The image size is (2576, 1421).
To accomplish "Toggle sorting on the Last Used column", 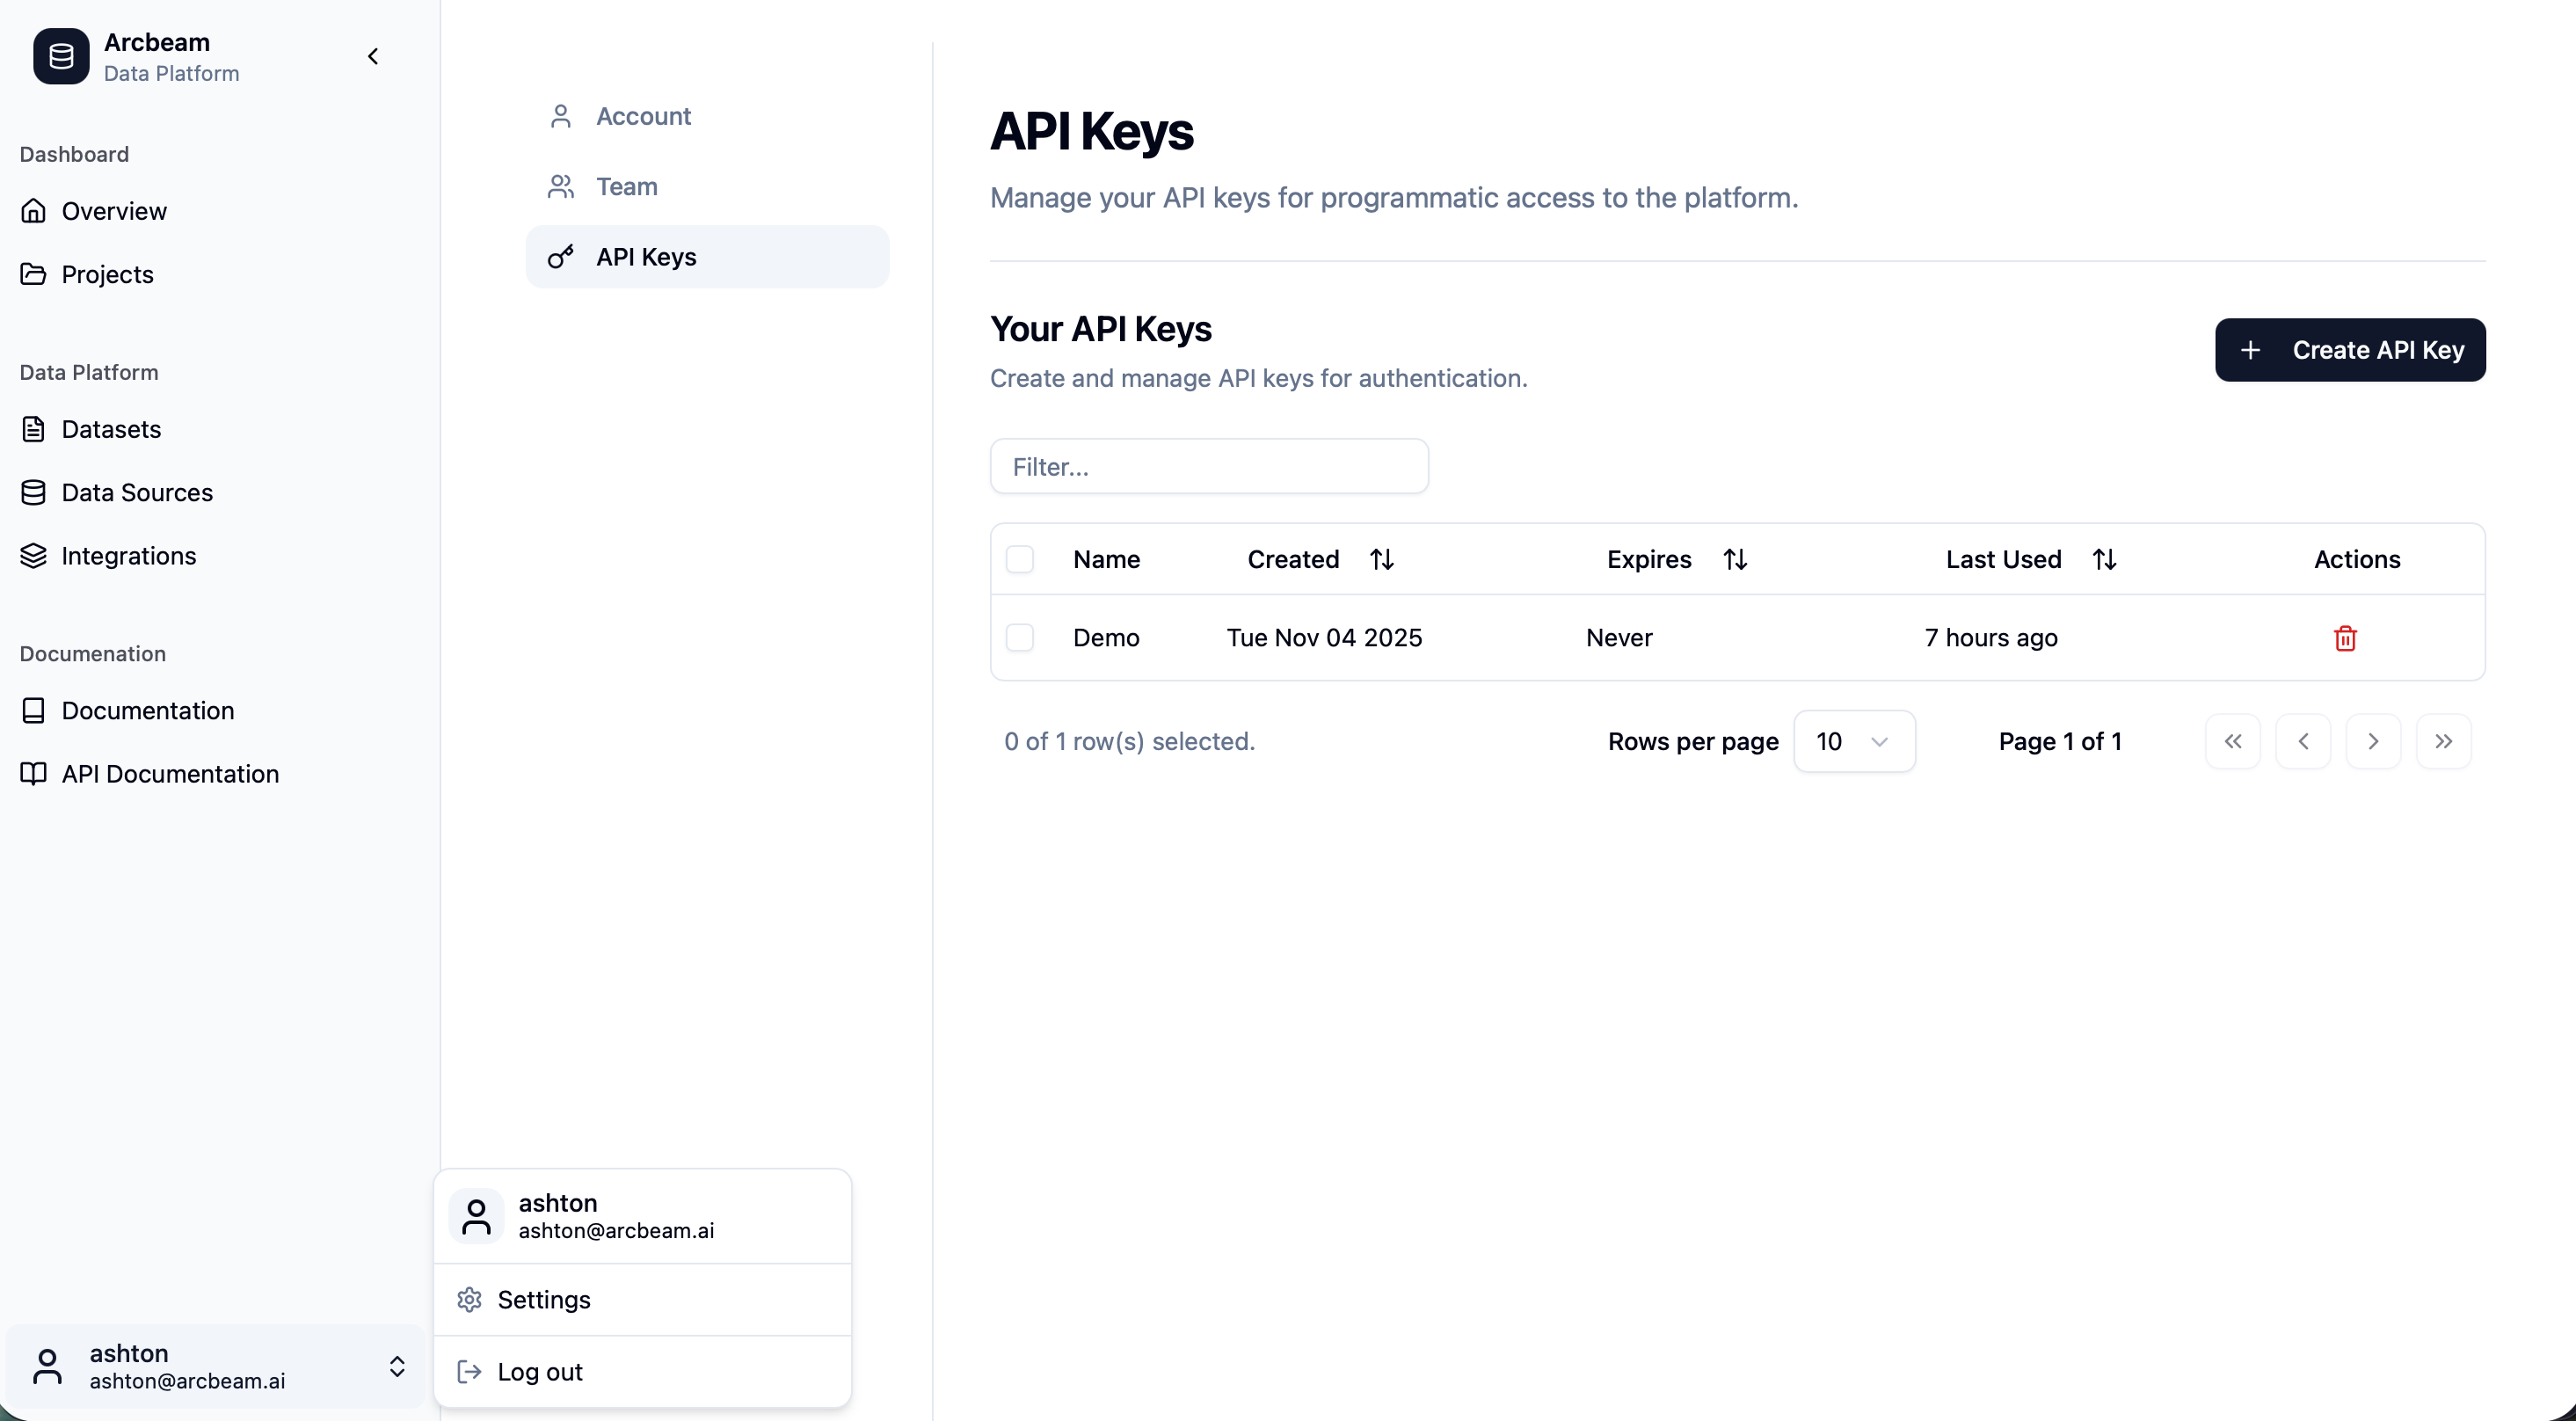I will [2104, 559].
